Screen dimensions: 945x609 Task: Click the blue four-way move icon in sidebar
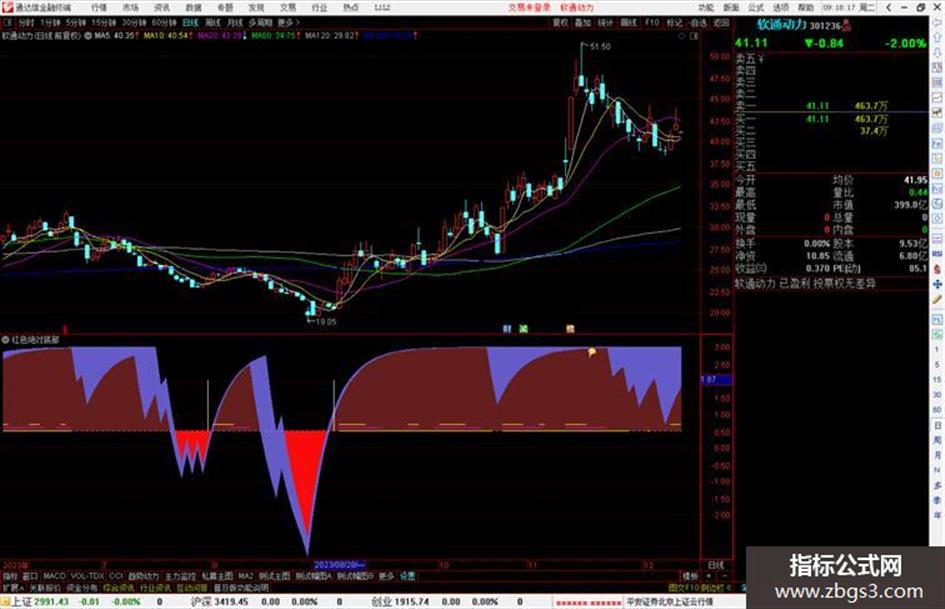click(938, 283)
